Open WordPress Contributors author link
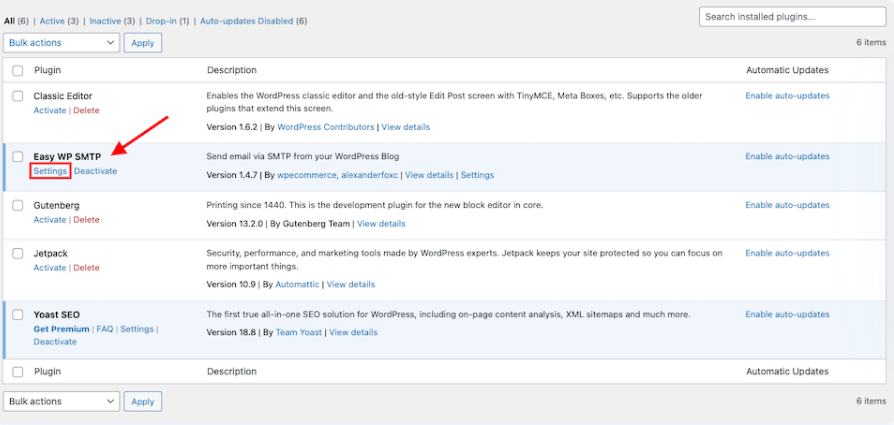 point(326,127)
